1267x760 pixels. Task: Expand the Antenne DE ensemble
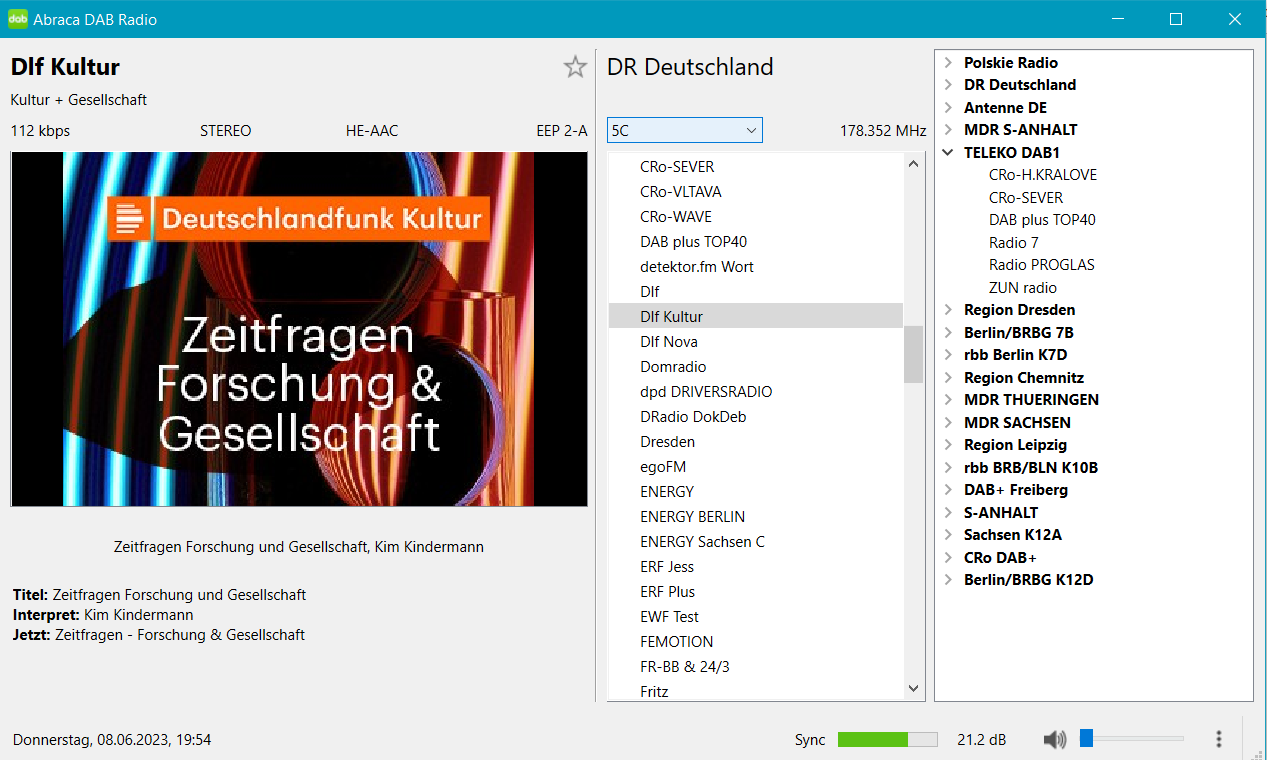click(948, 108)
